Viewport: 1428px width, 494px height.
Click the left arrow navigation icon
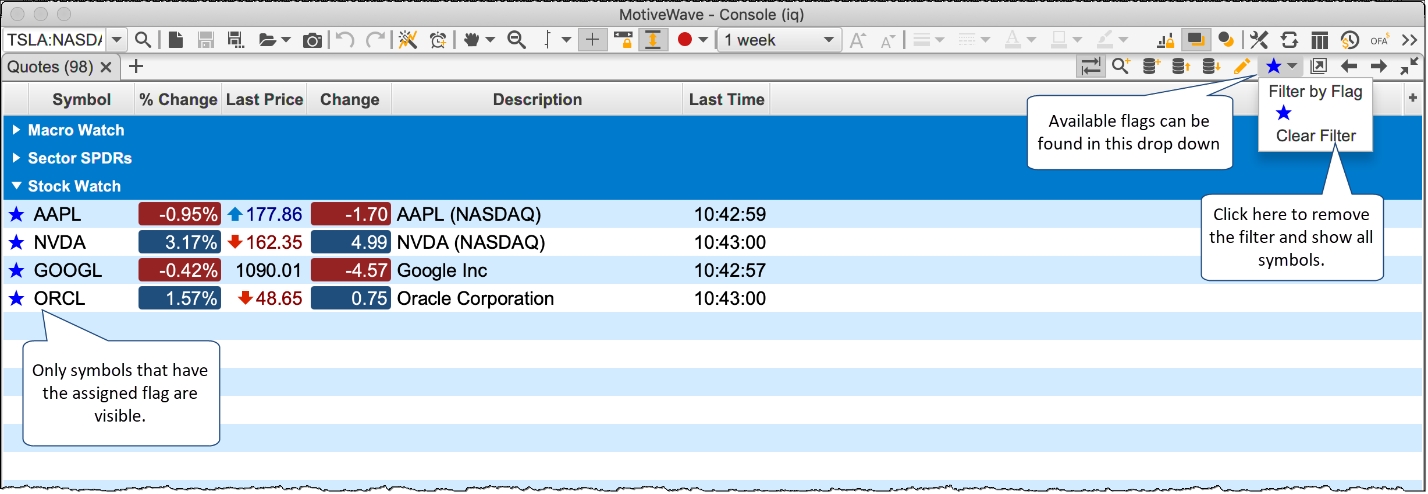(x=1349, y=66)
